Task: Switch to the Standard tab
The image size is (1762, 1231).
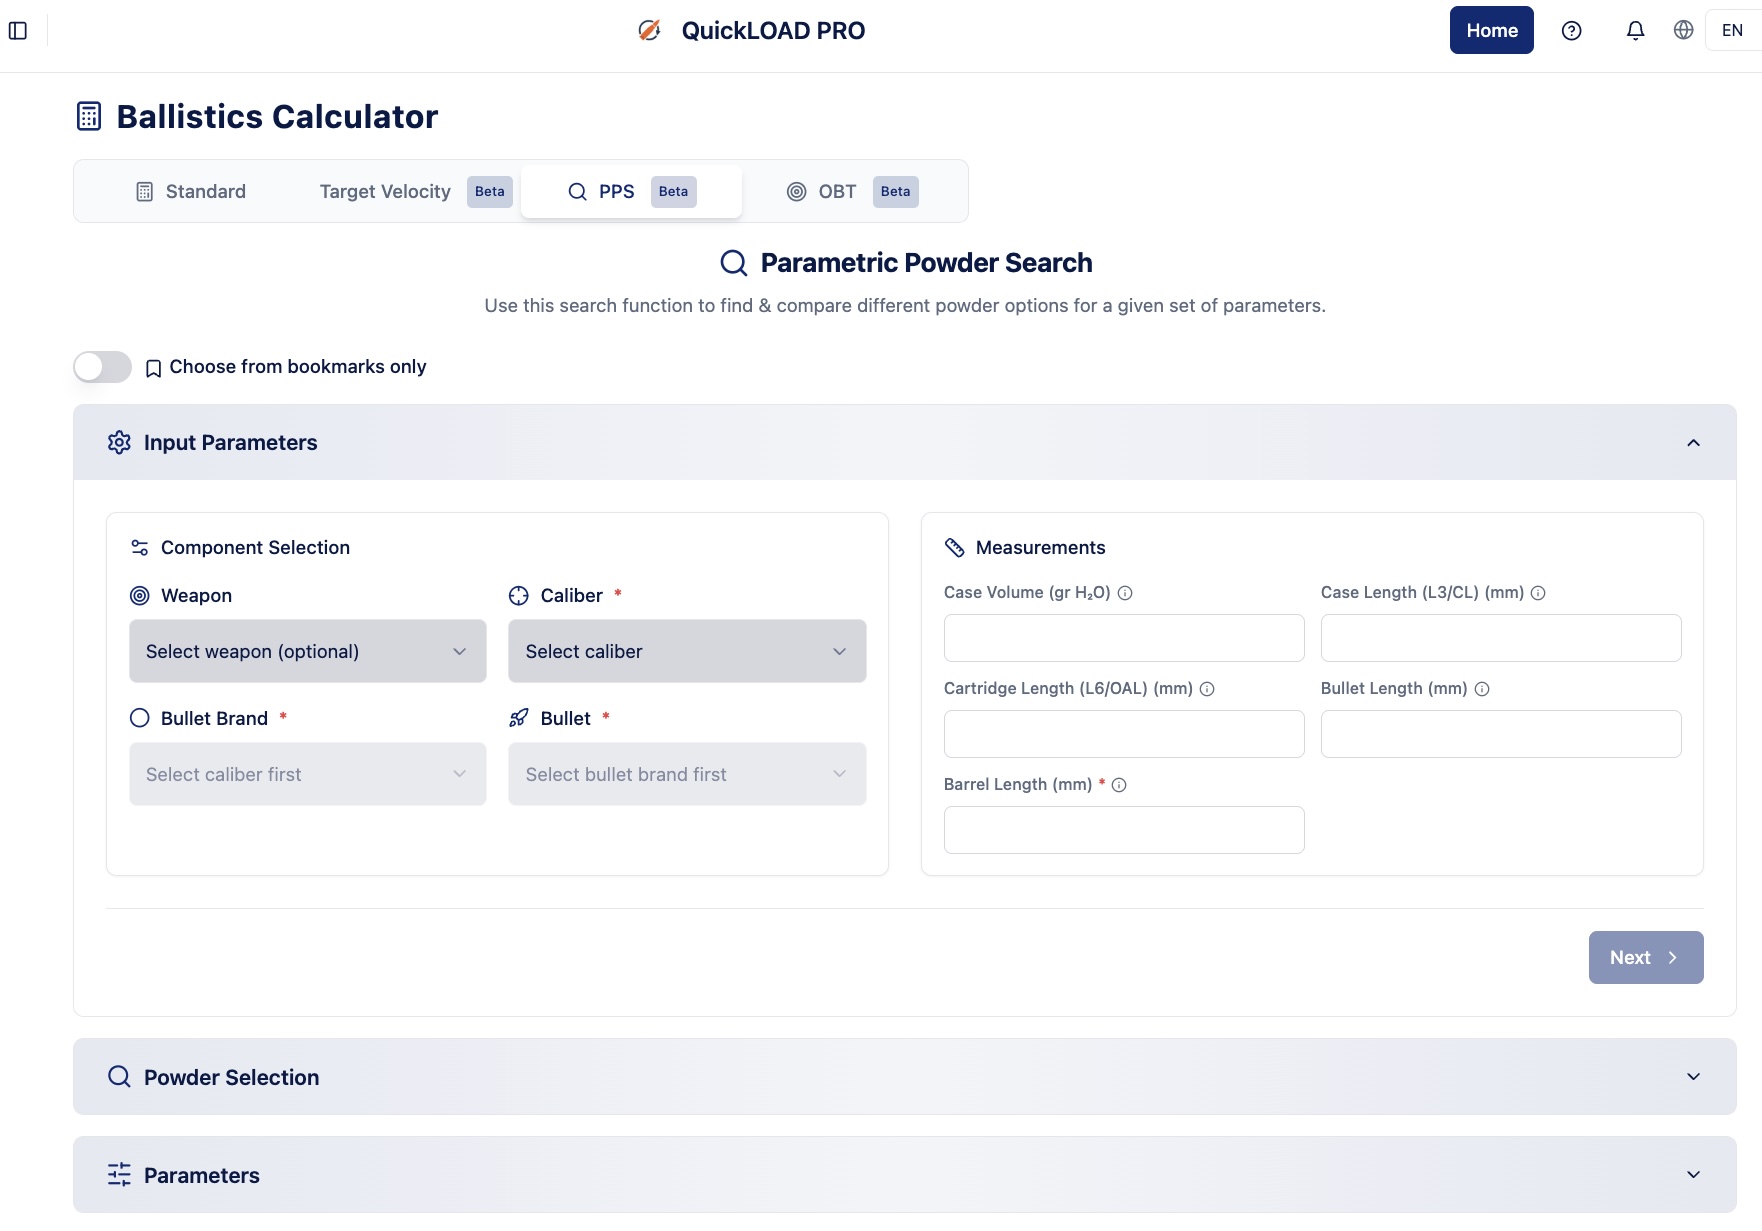Action: click(x=191, y=191)
